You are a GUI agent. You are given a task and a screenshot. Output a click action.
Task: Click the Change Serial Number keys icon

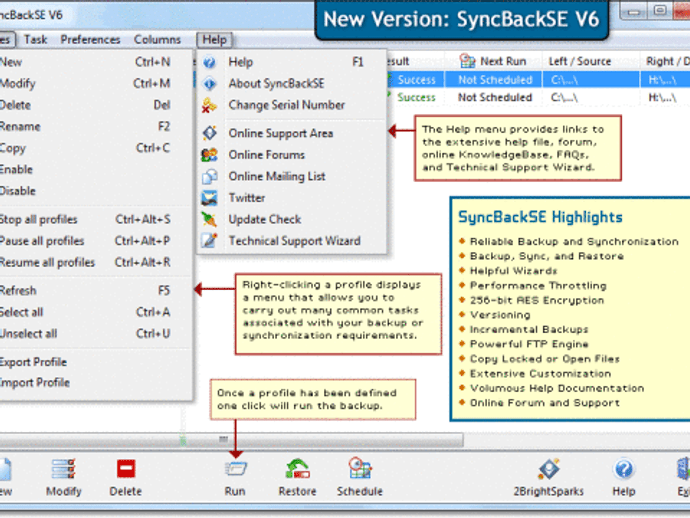coord(209,105)
